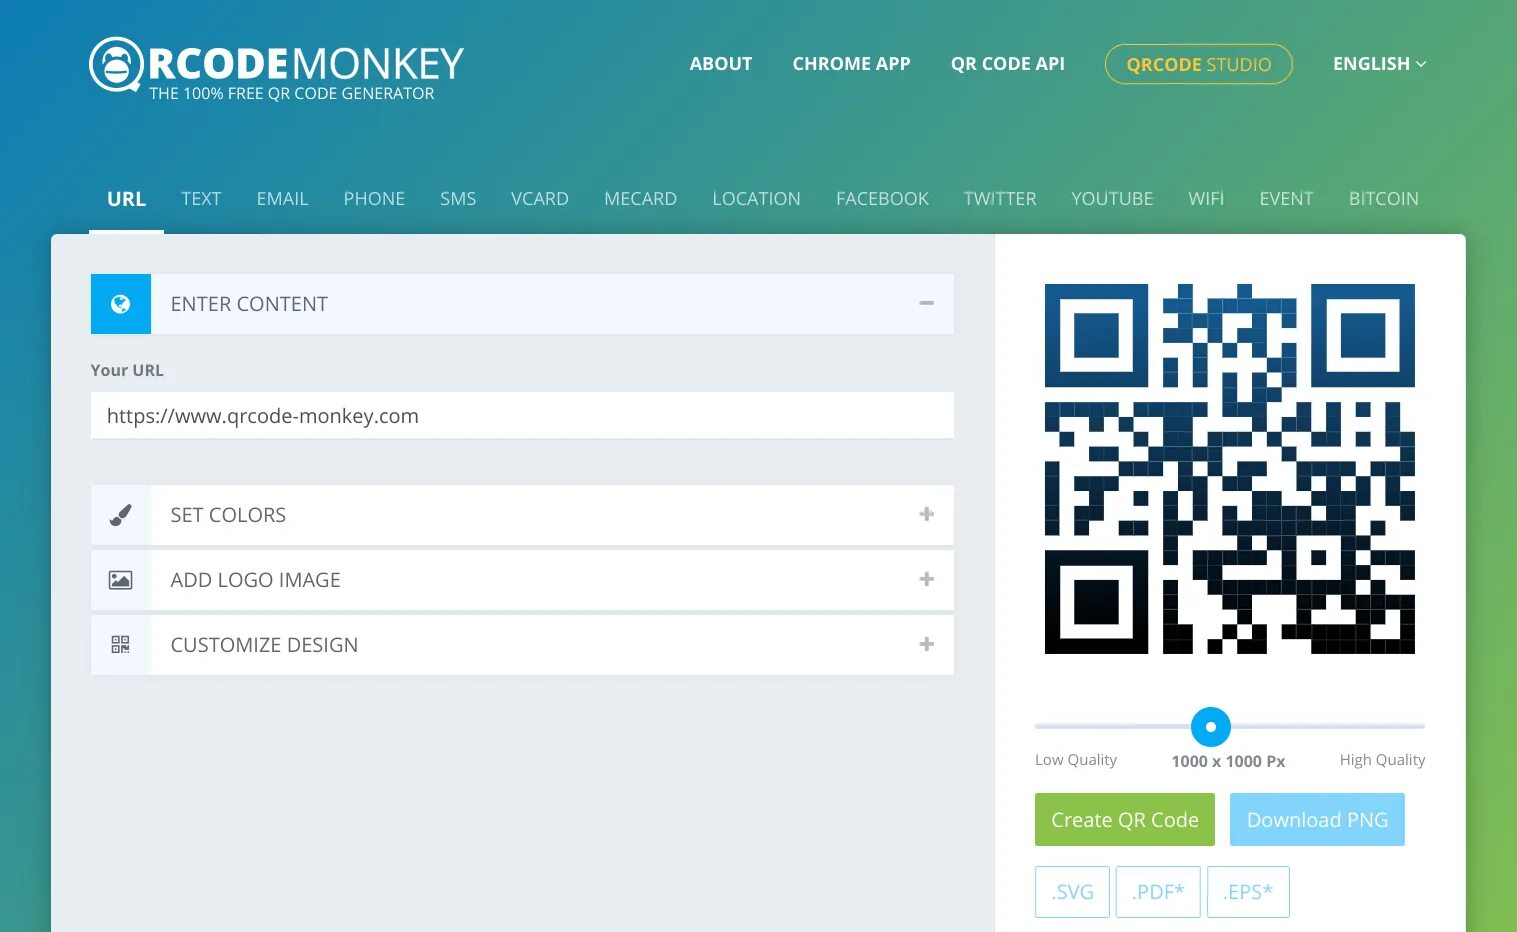Download the QR code as .SVG

pos(1072,892)
